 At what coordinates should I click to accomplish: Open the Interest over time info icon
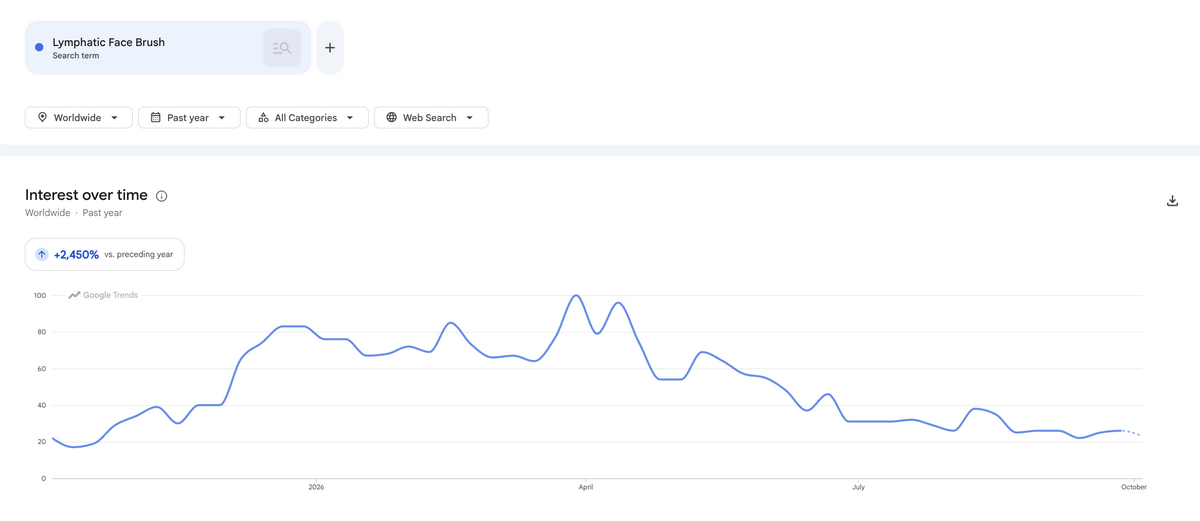(x=161, y=196)
